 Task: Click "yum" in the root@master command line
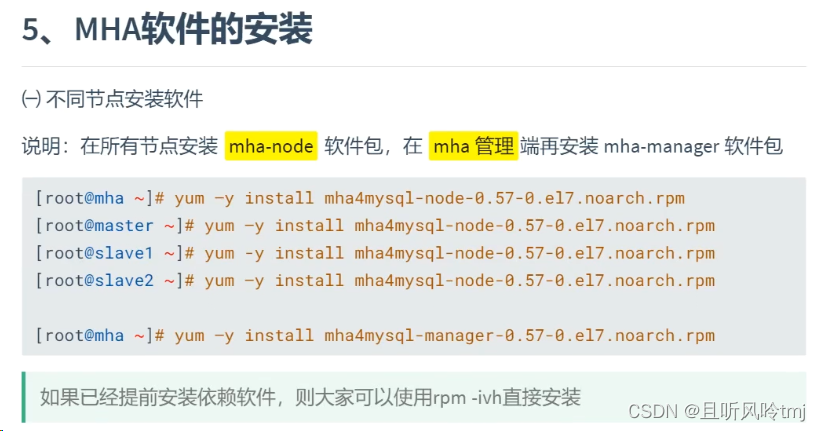coord(219,225)
